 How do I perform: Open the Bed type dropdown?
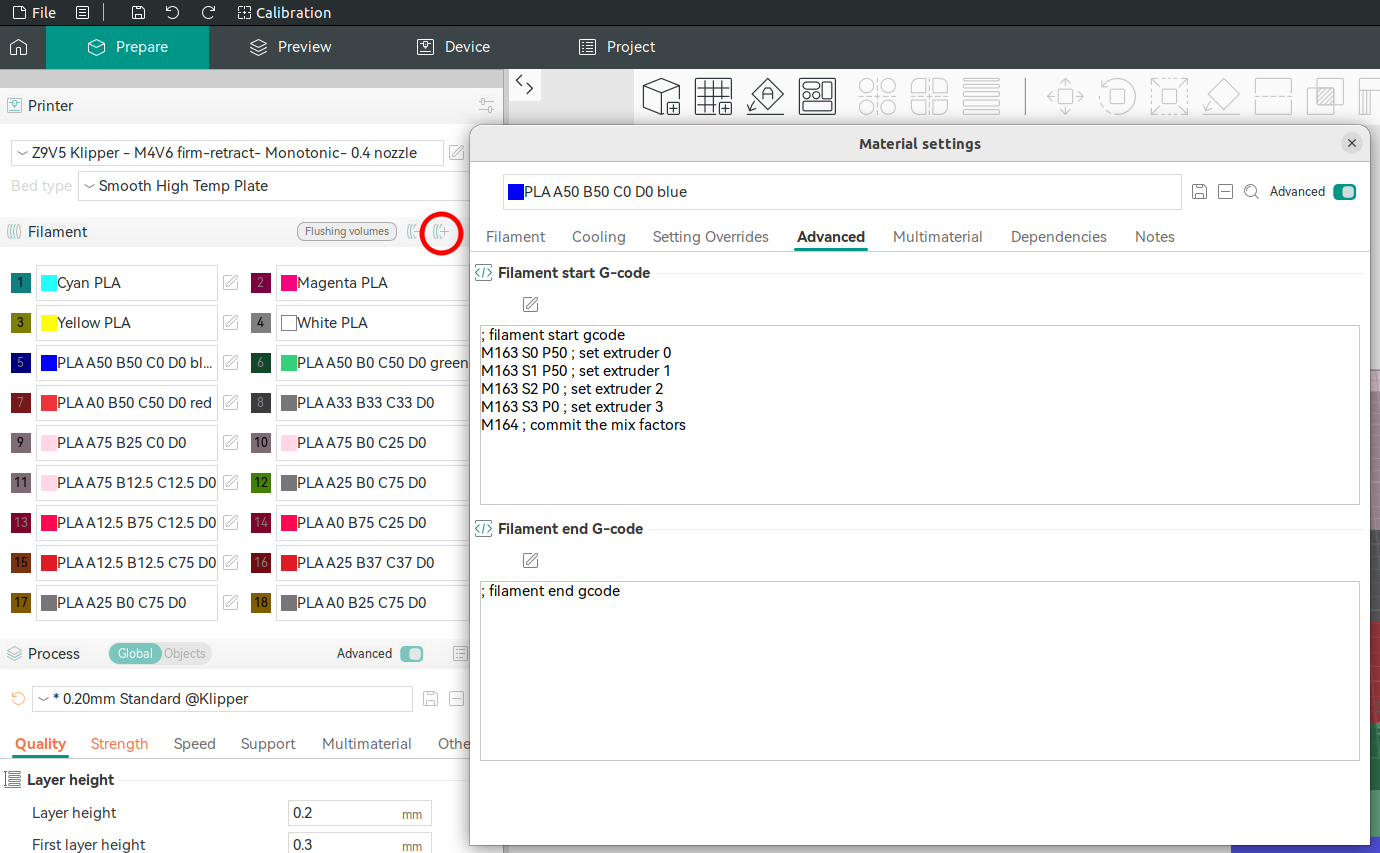pos(276,186)
